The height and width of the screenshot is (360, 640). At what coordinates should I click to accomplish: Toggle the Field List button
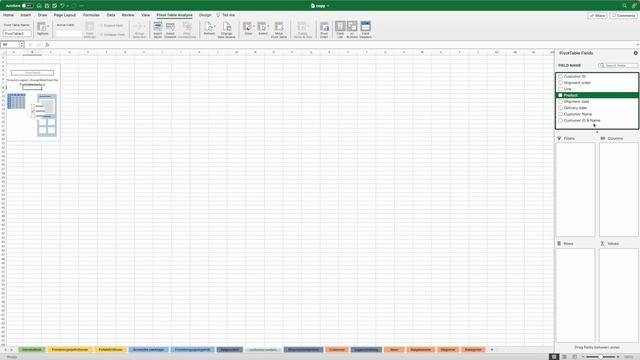(x=340, y=27)
